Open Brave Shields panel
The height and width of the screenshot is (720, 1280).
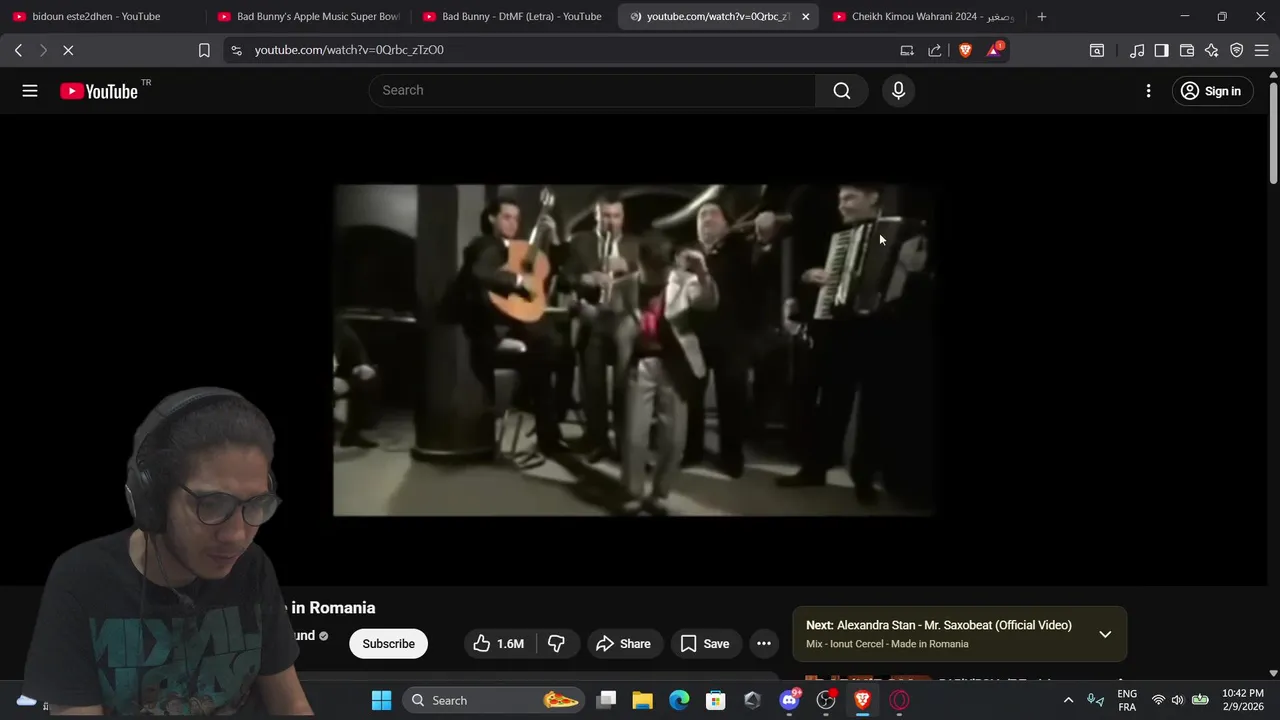[965, 50]
